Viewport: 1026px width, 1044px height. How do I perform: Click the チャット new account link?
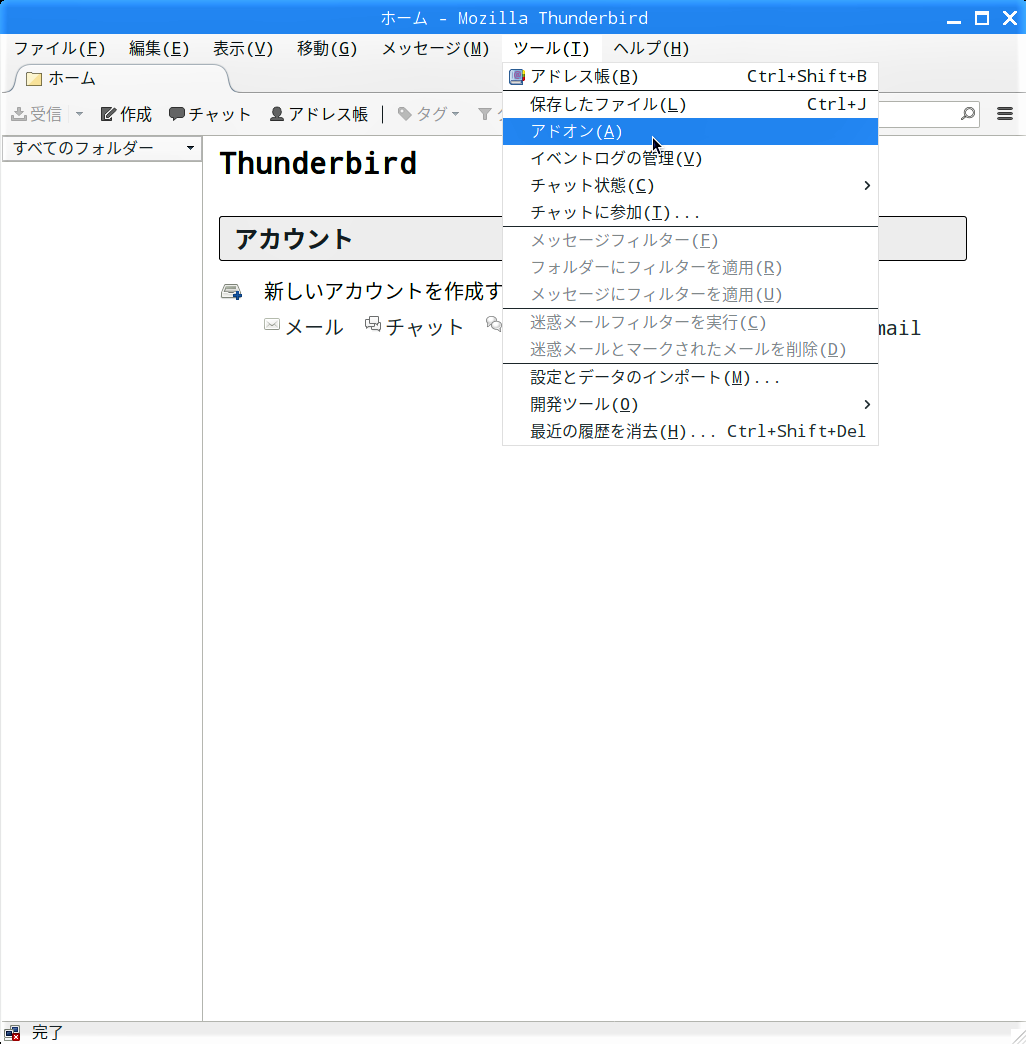(x=413, y=326)
